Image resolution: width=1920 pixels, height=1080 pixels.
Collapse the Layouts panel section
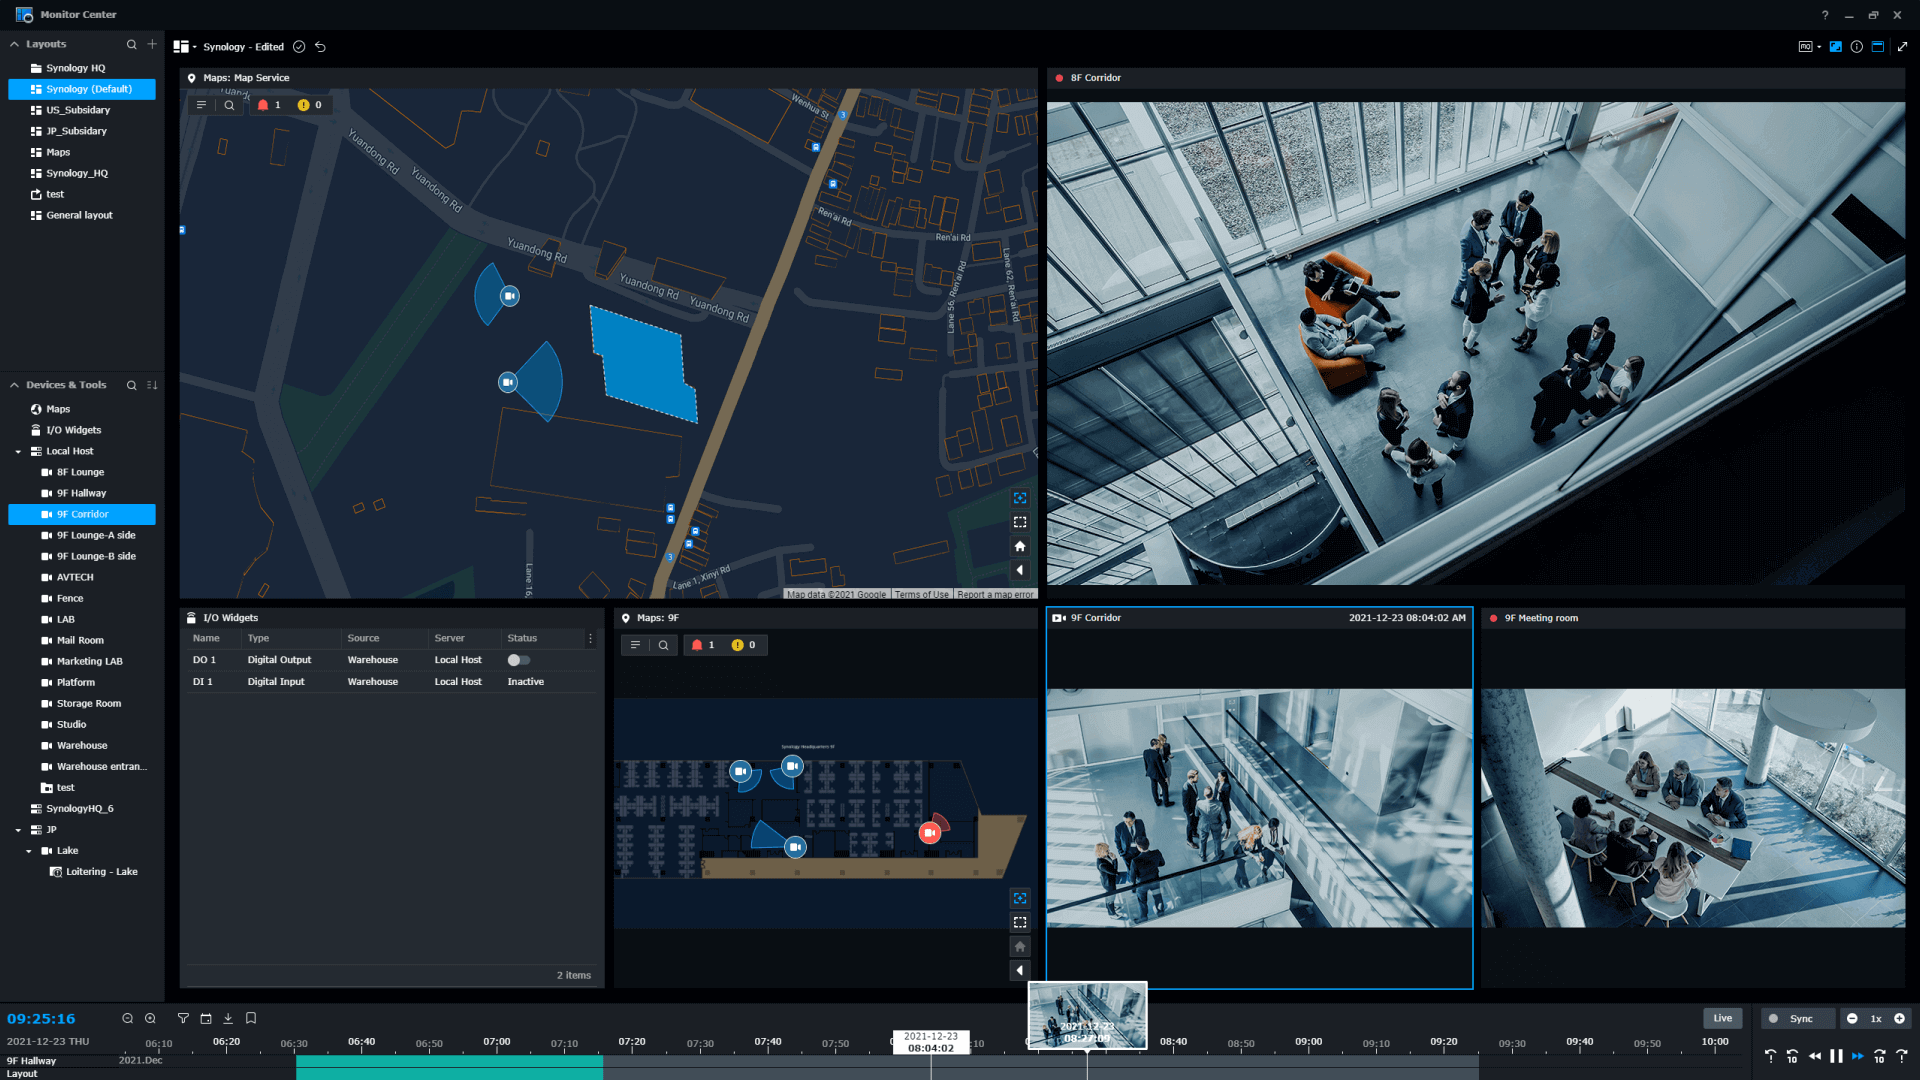[12, 44]
